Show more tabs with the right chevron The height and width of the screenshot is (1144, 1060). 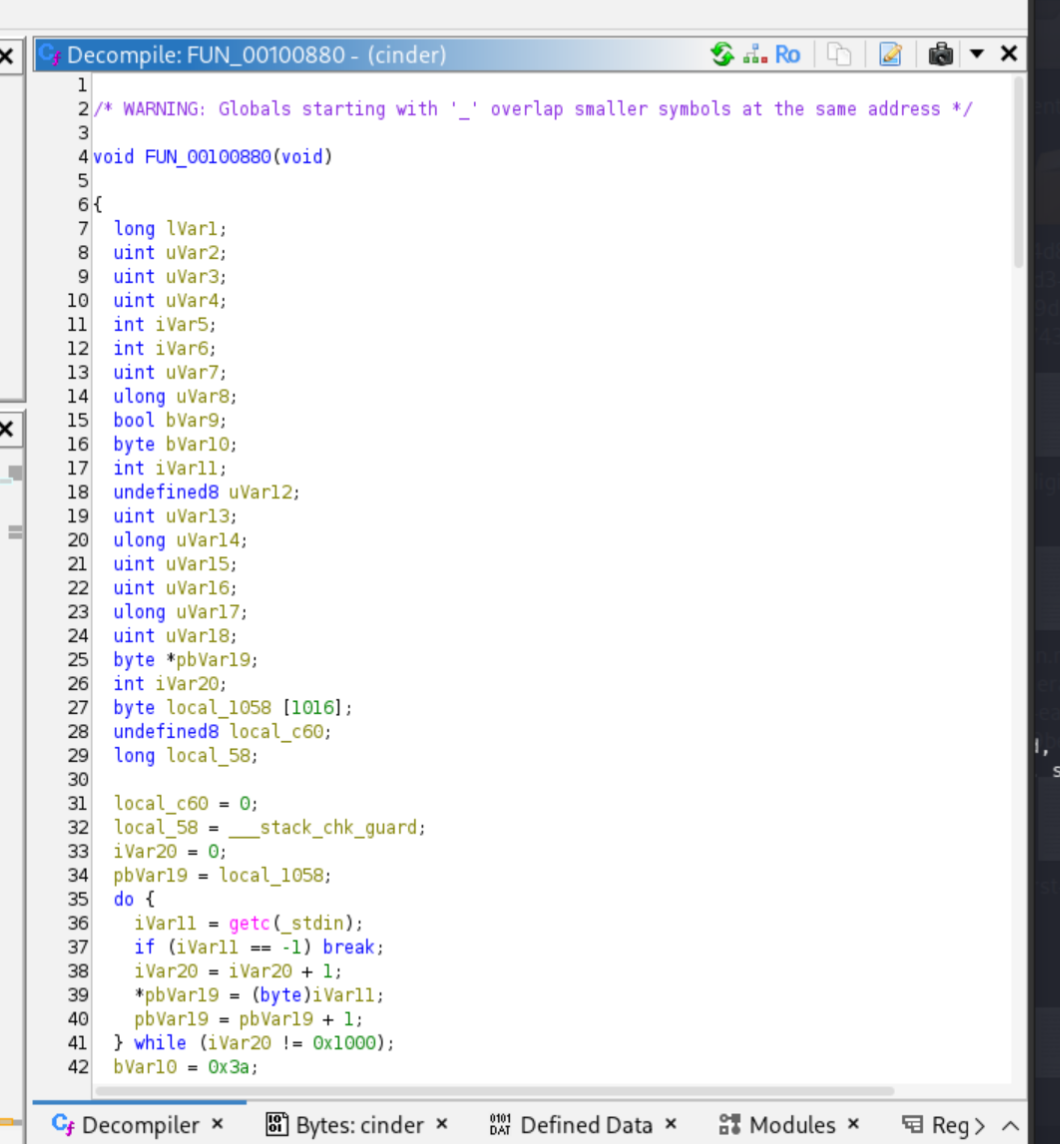[979, 1126]
